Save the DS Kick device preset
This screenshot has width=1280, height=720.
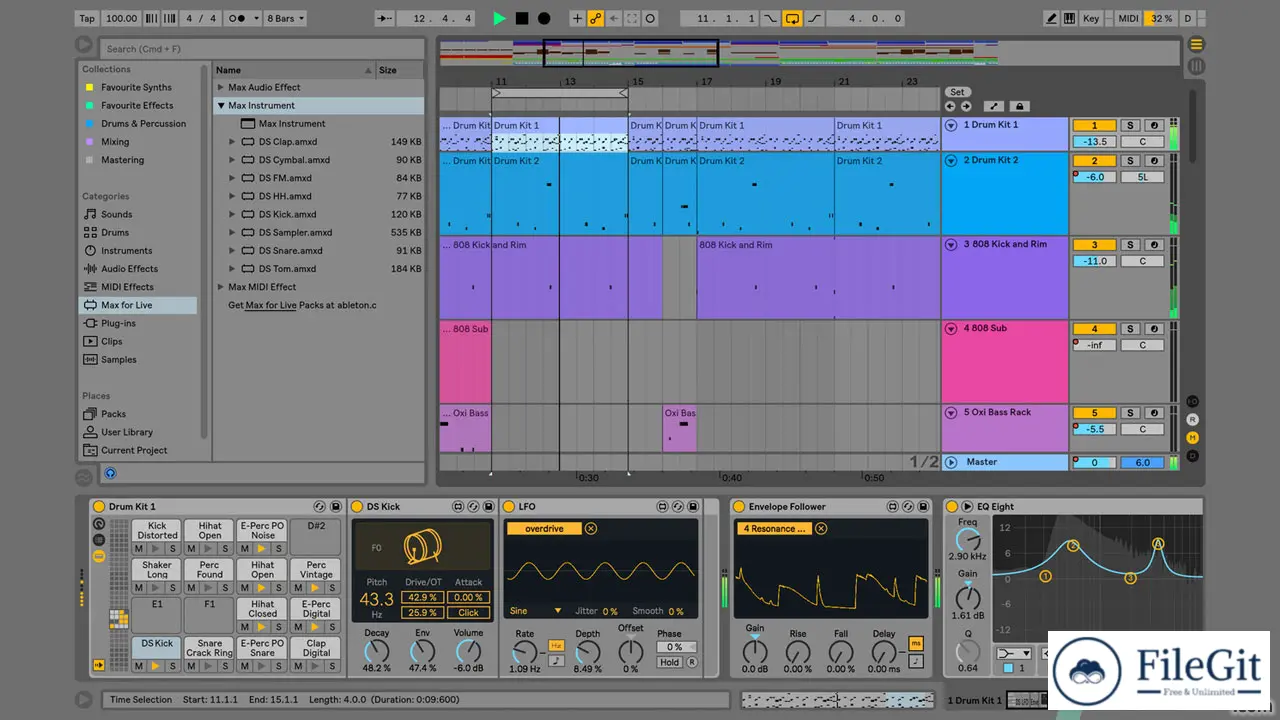487,507
